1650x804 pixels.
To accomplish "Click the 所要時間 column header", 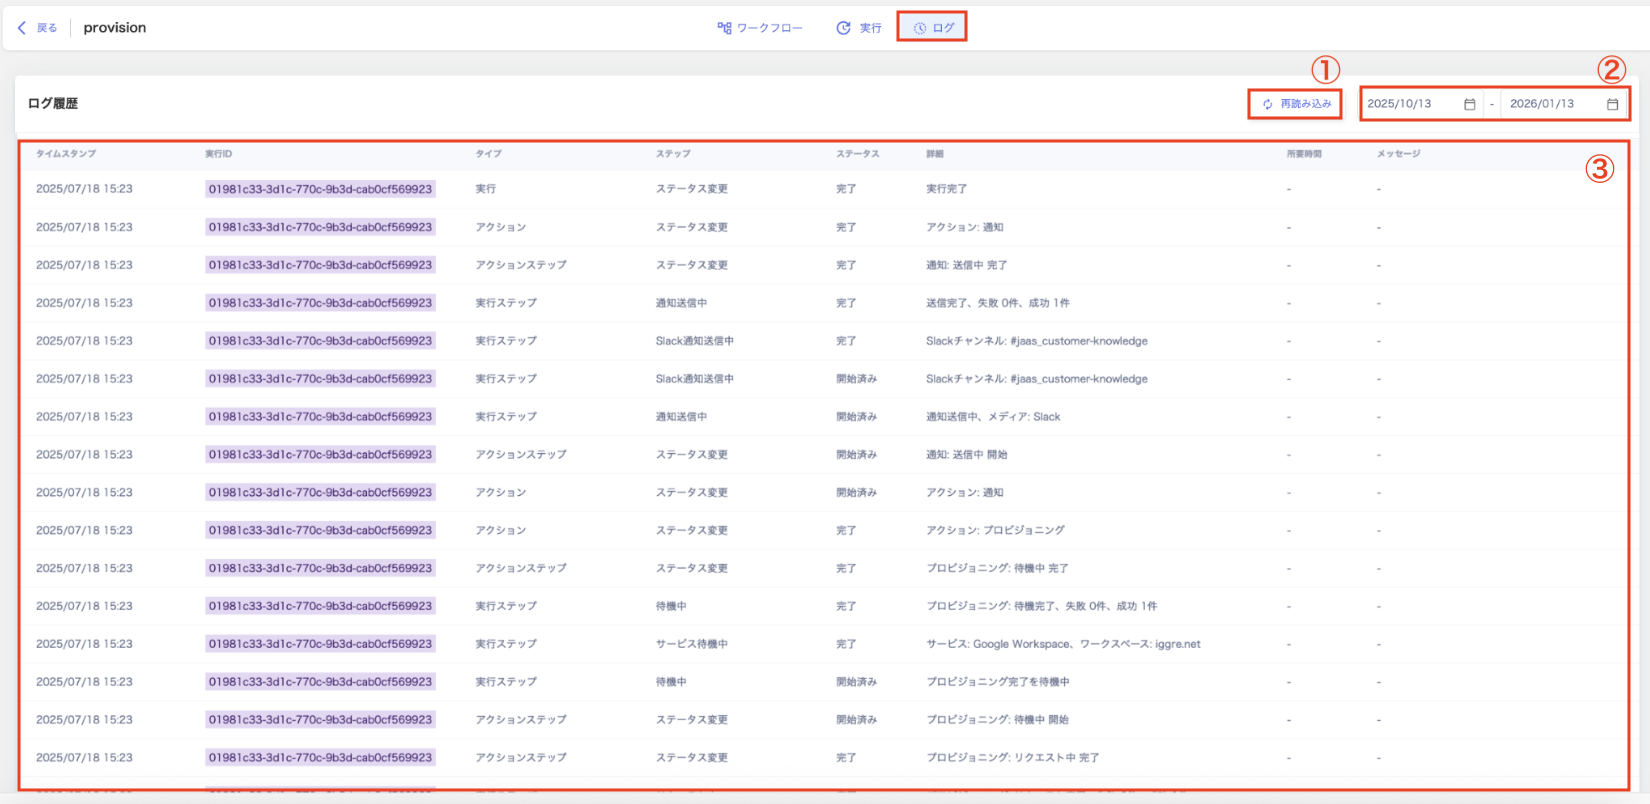I will point(1304,154).
